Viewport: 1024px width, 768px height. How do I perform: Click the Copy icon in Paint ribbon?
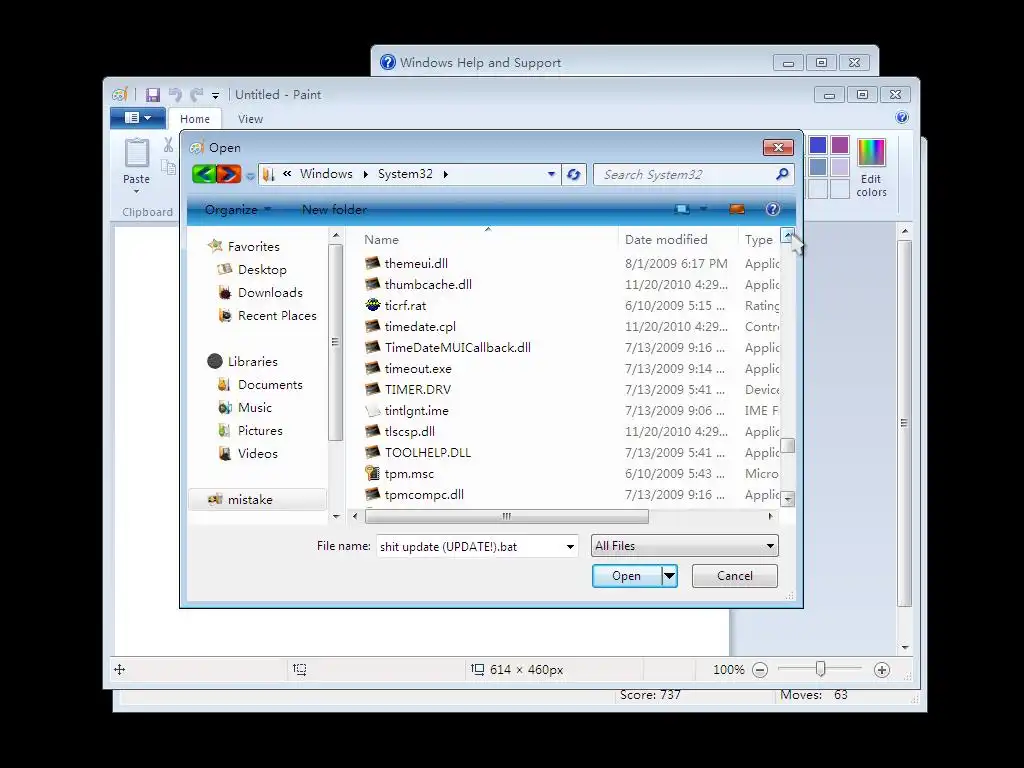pyautogui.click(x=168, y=167)
